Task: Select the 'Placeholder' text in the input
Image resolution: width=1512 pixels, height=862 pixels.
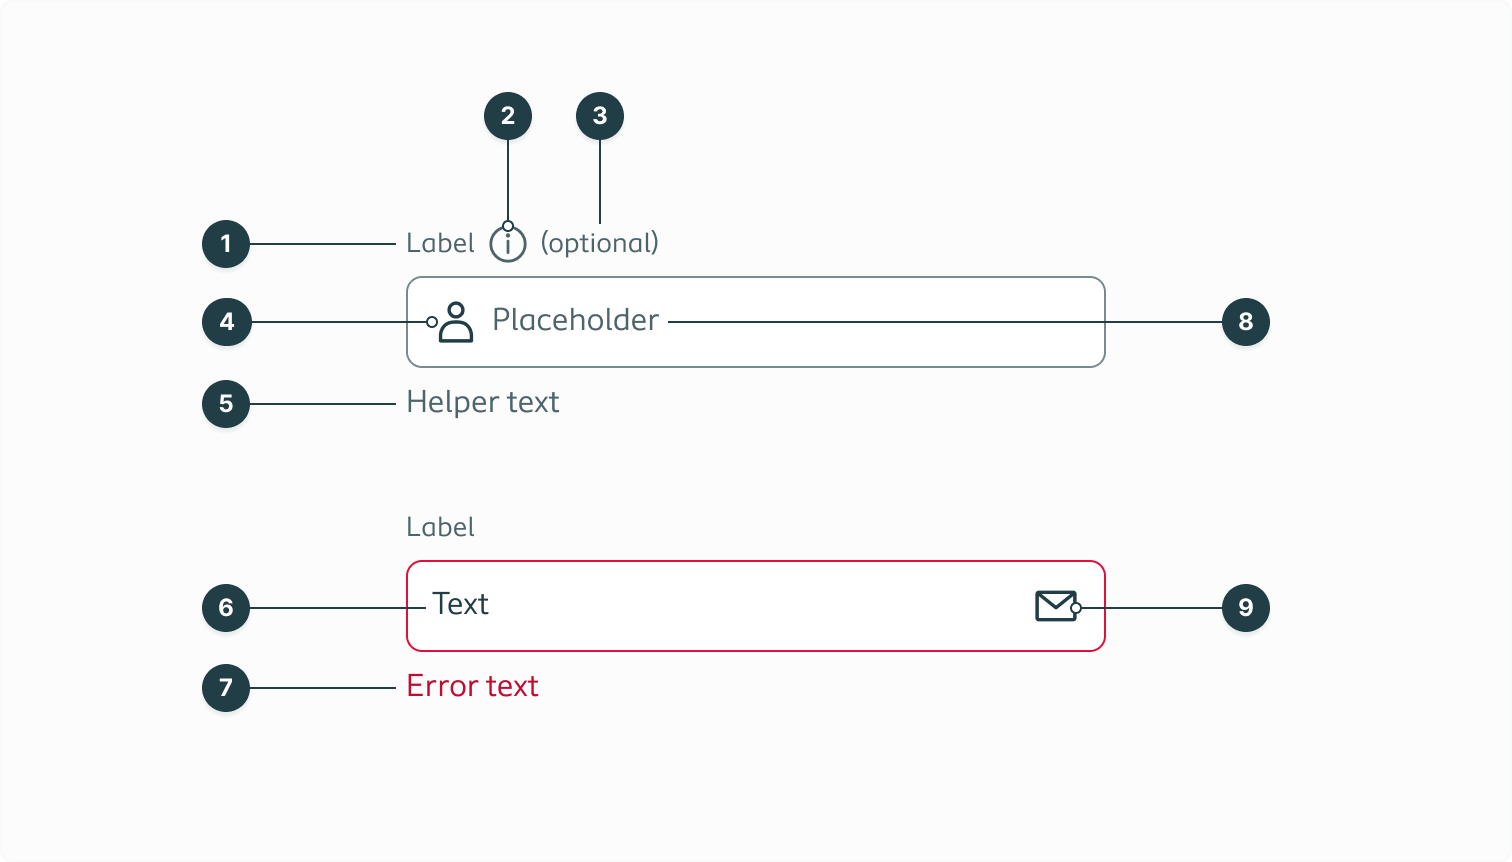Action: [x=575, y=321]
